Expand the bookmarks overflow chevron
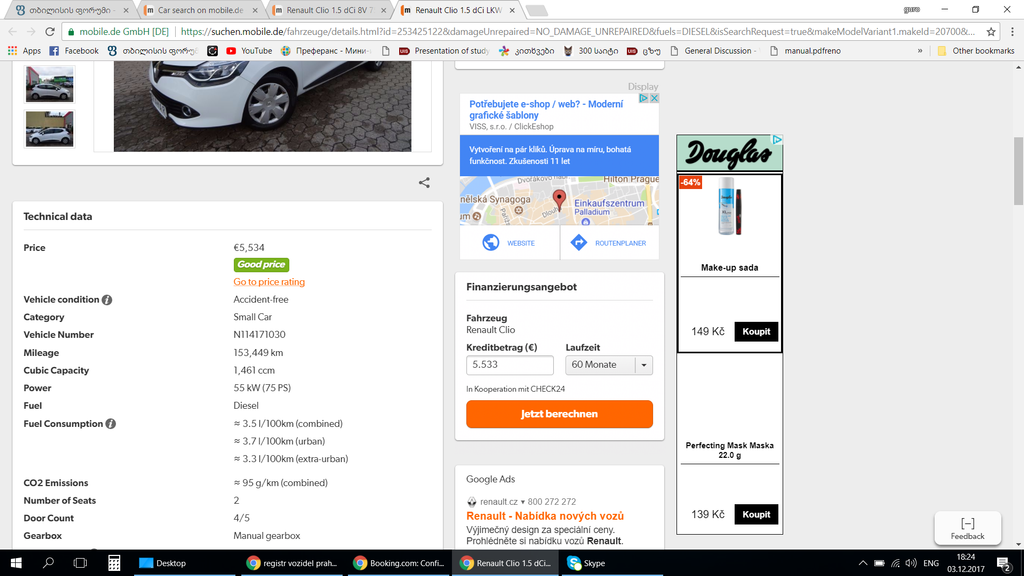The height and width of the screenshot is (576, 1024). click(920, 51)
